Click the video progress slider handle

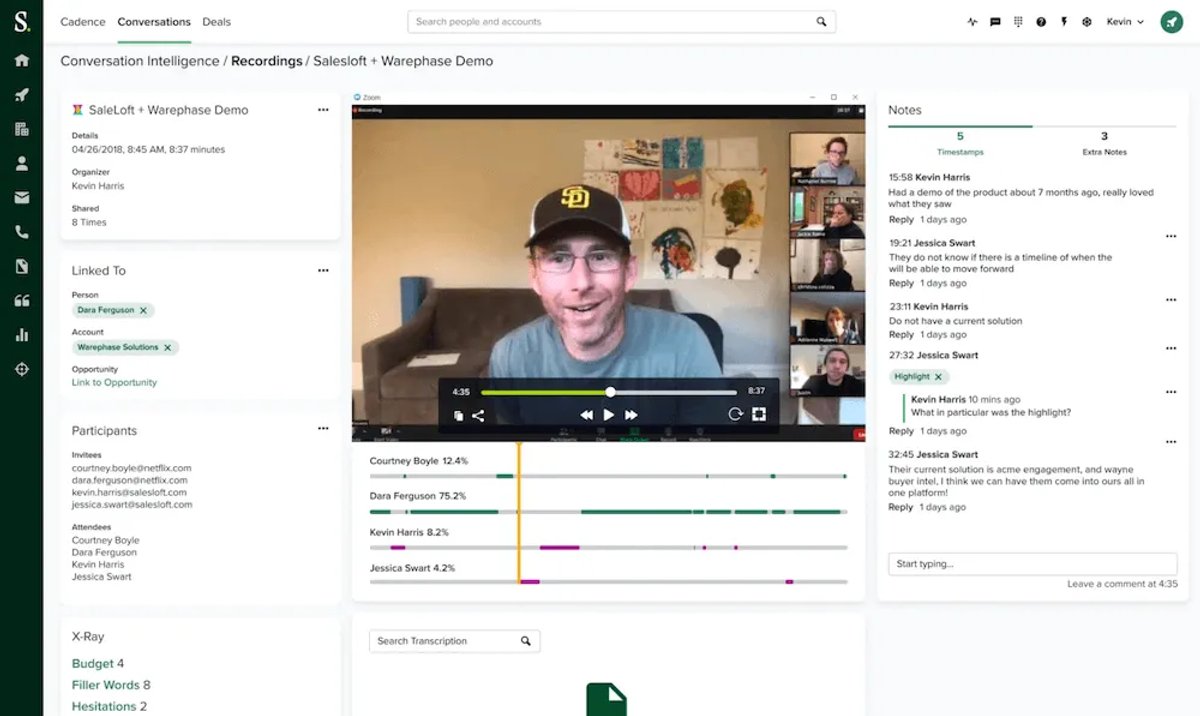(610, 392)
